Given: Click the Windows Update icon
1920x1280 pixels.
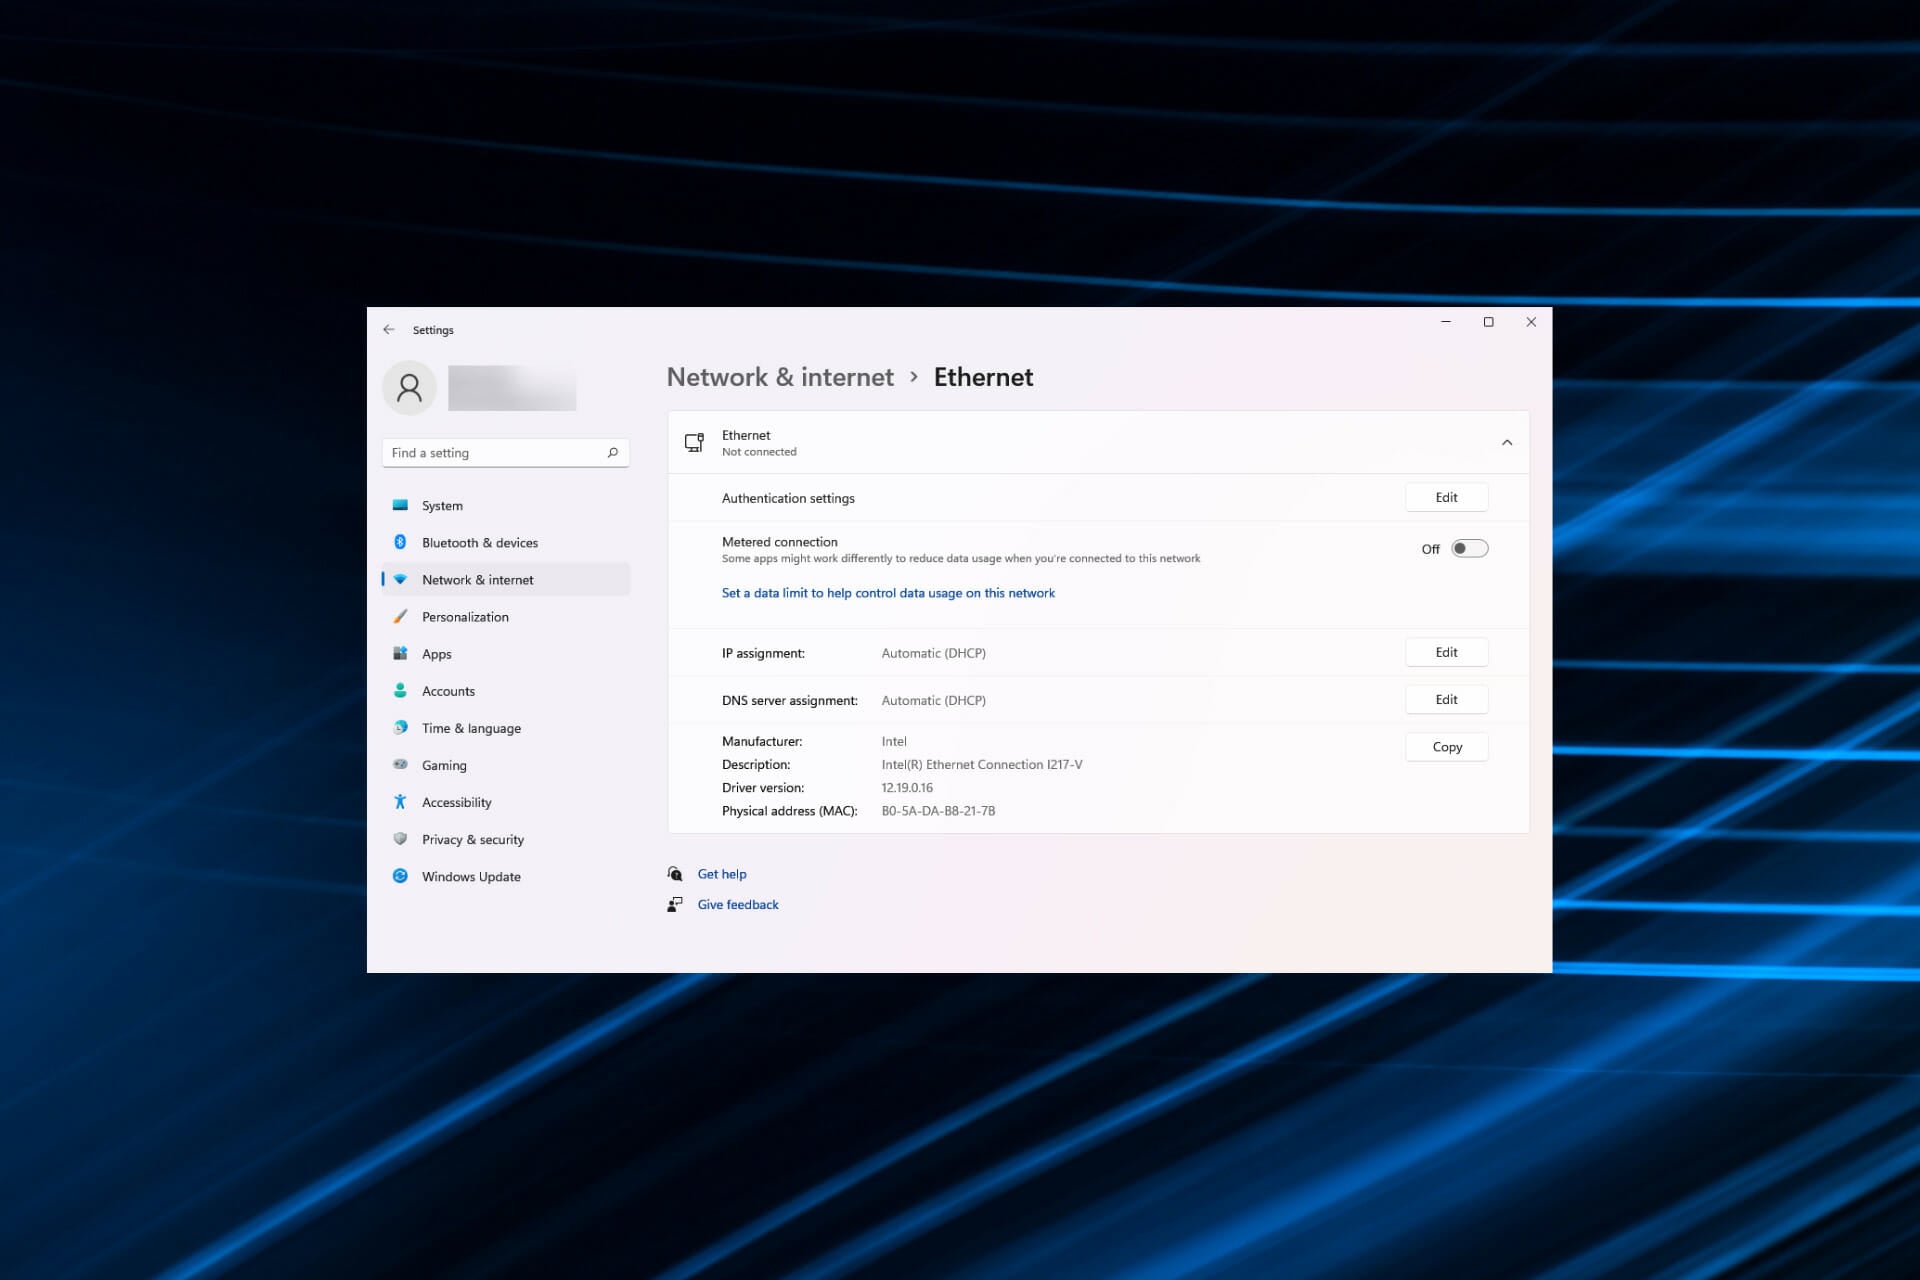Looking at the screenshot, I should click(400, 876).
